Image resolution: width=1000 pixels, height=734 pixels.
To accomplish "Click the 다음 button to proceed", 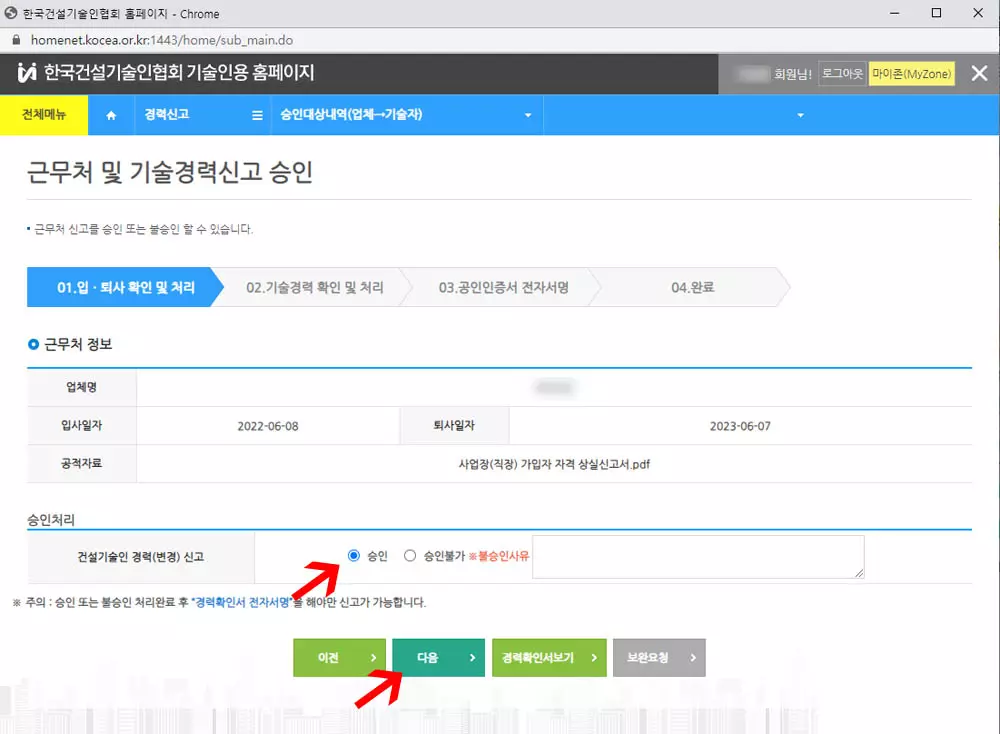I will (437, 657).
